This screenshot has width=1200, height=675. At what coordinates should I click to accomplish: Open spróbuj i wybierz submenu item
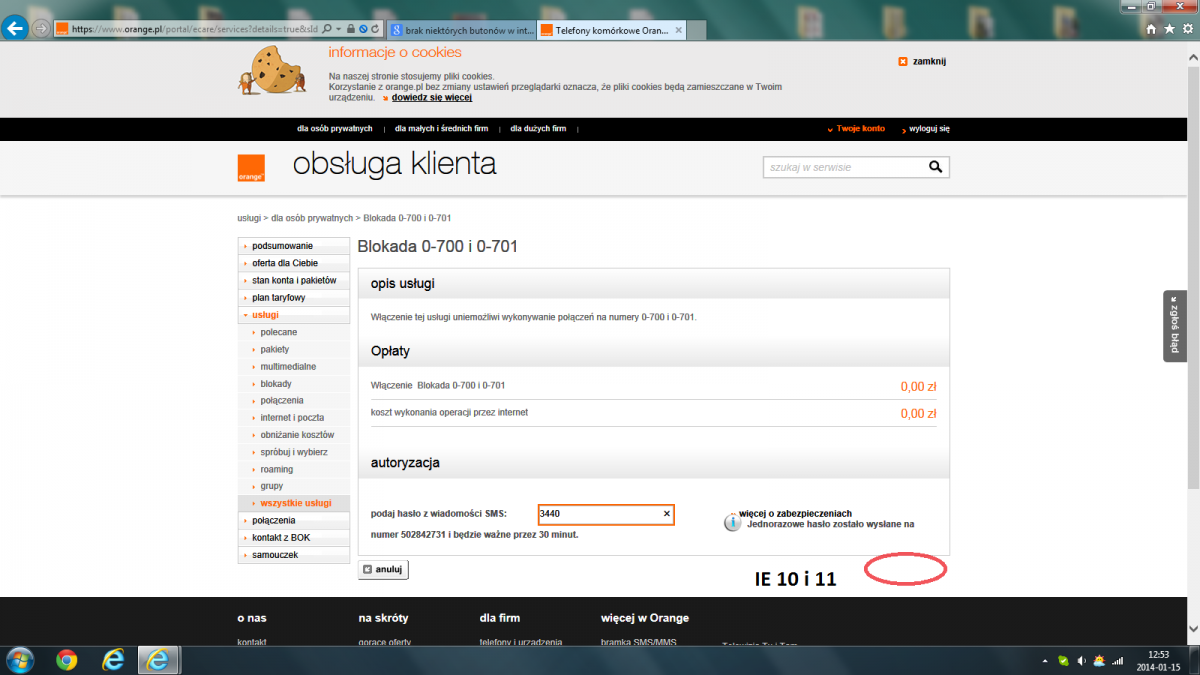[294, 452]
